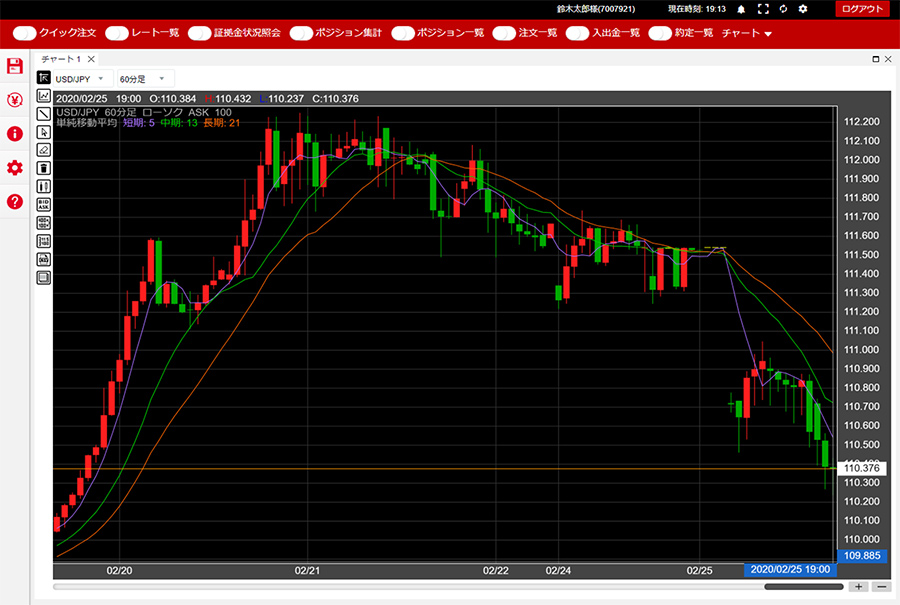
Task: Open the チャート dropdown menu
Action: [747, 33]
